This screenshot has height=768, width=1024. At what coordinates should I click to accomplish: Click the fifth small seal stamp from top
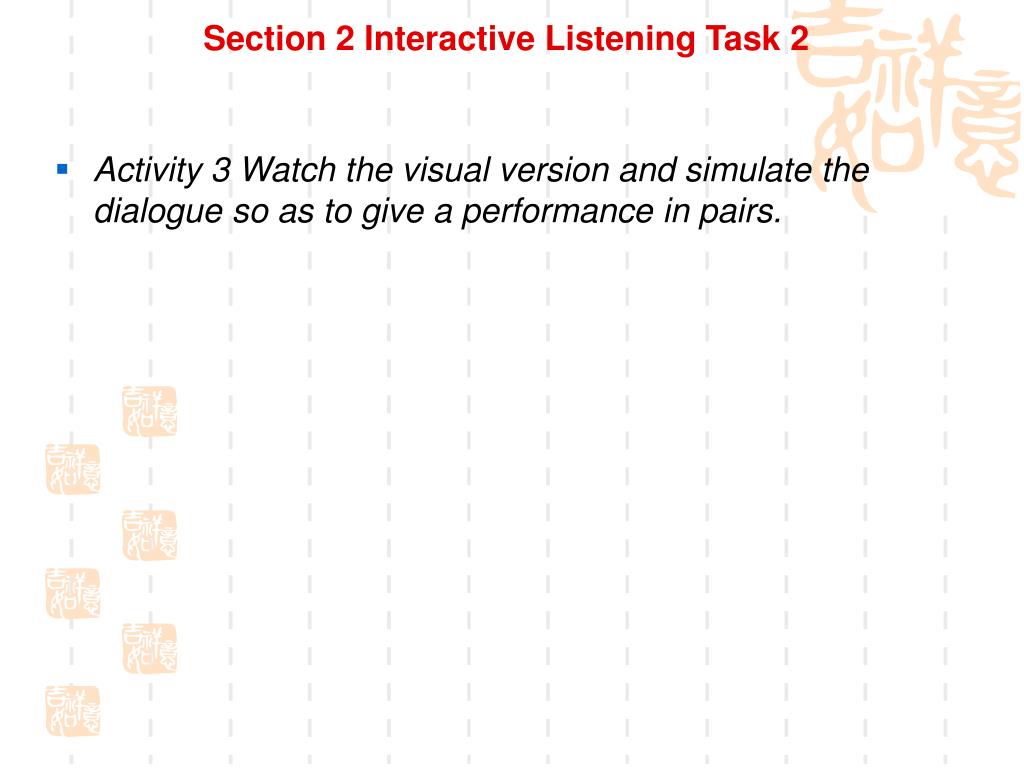click(x=150, y=648)
